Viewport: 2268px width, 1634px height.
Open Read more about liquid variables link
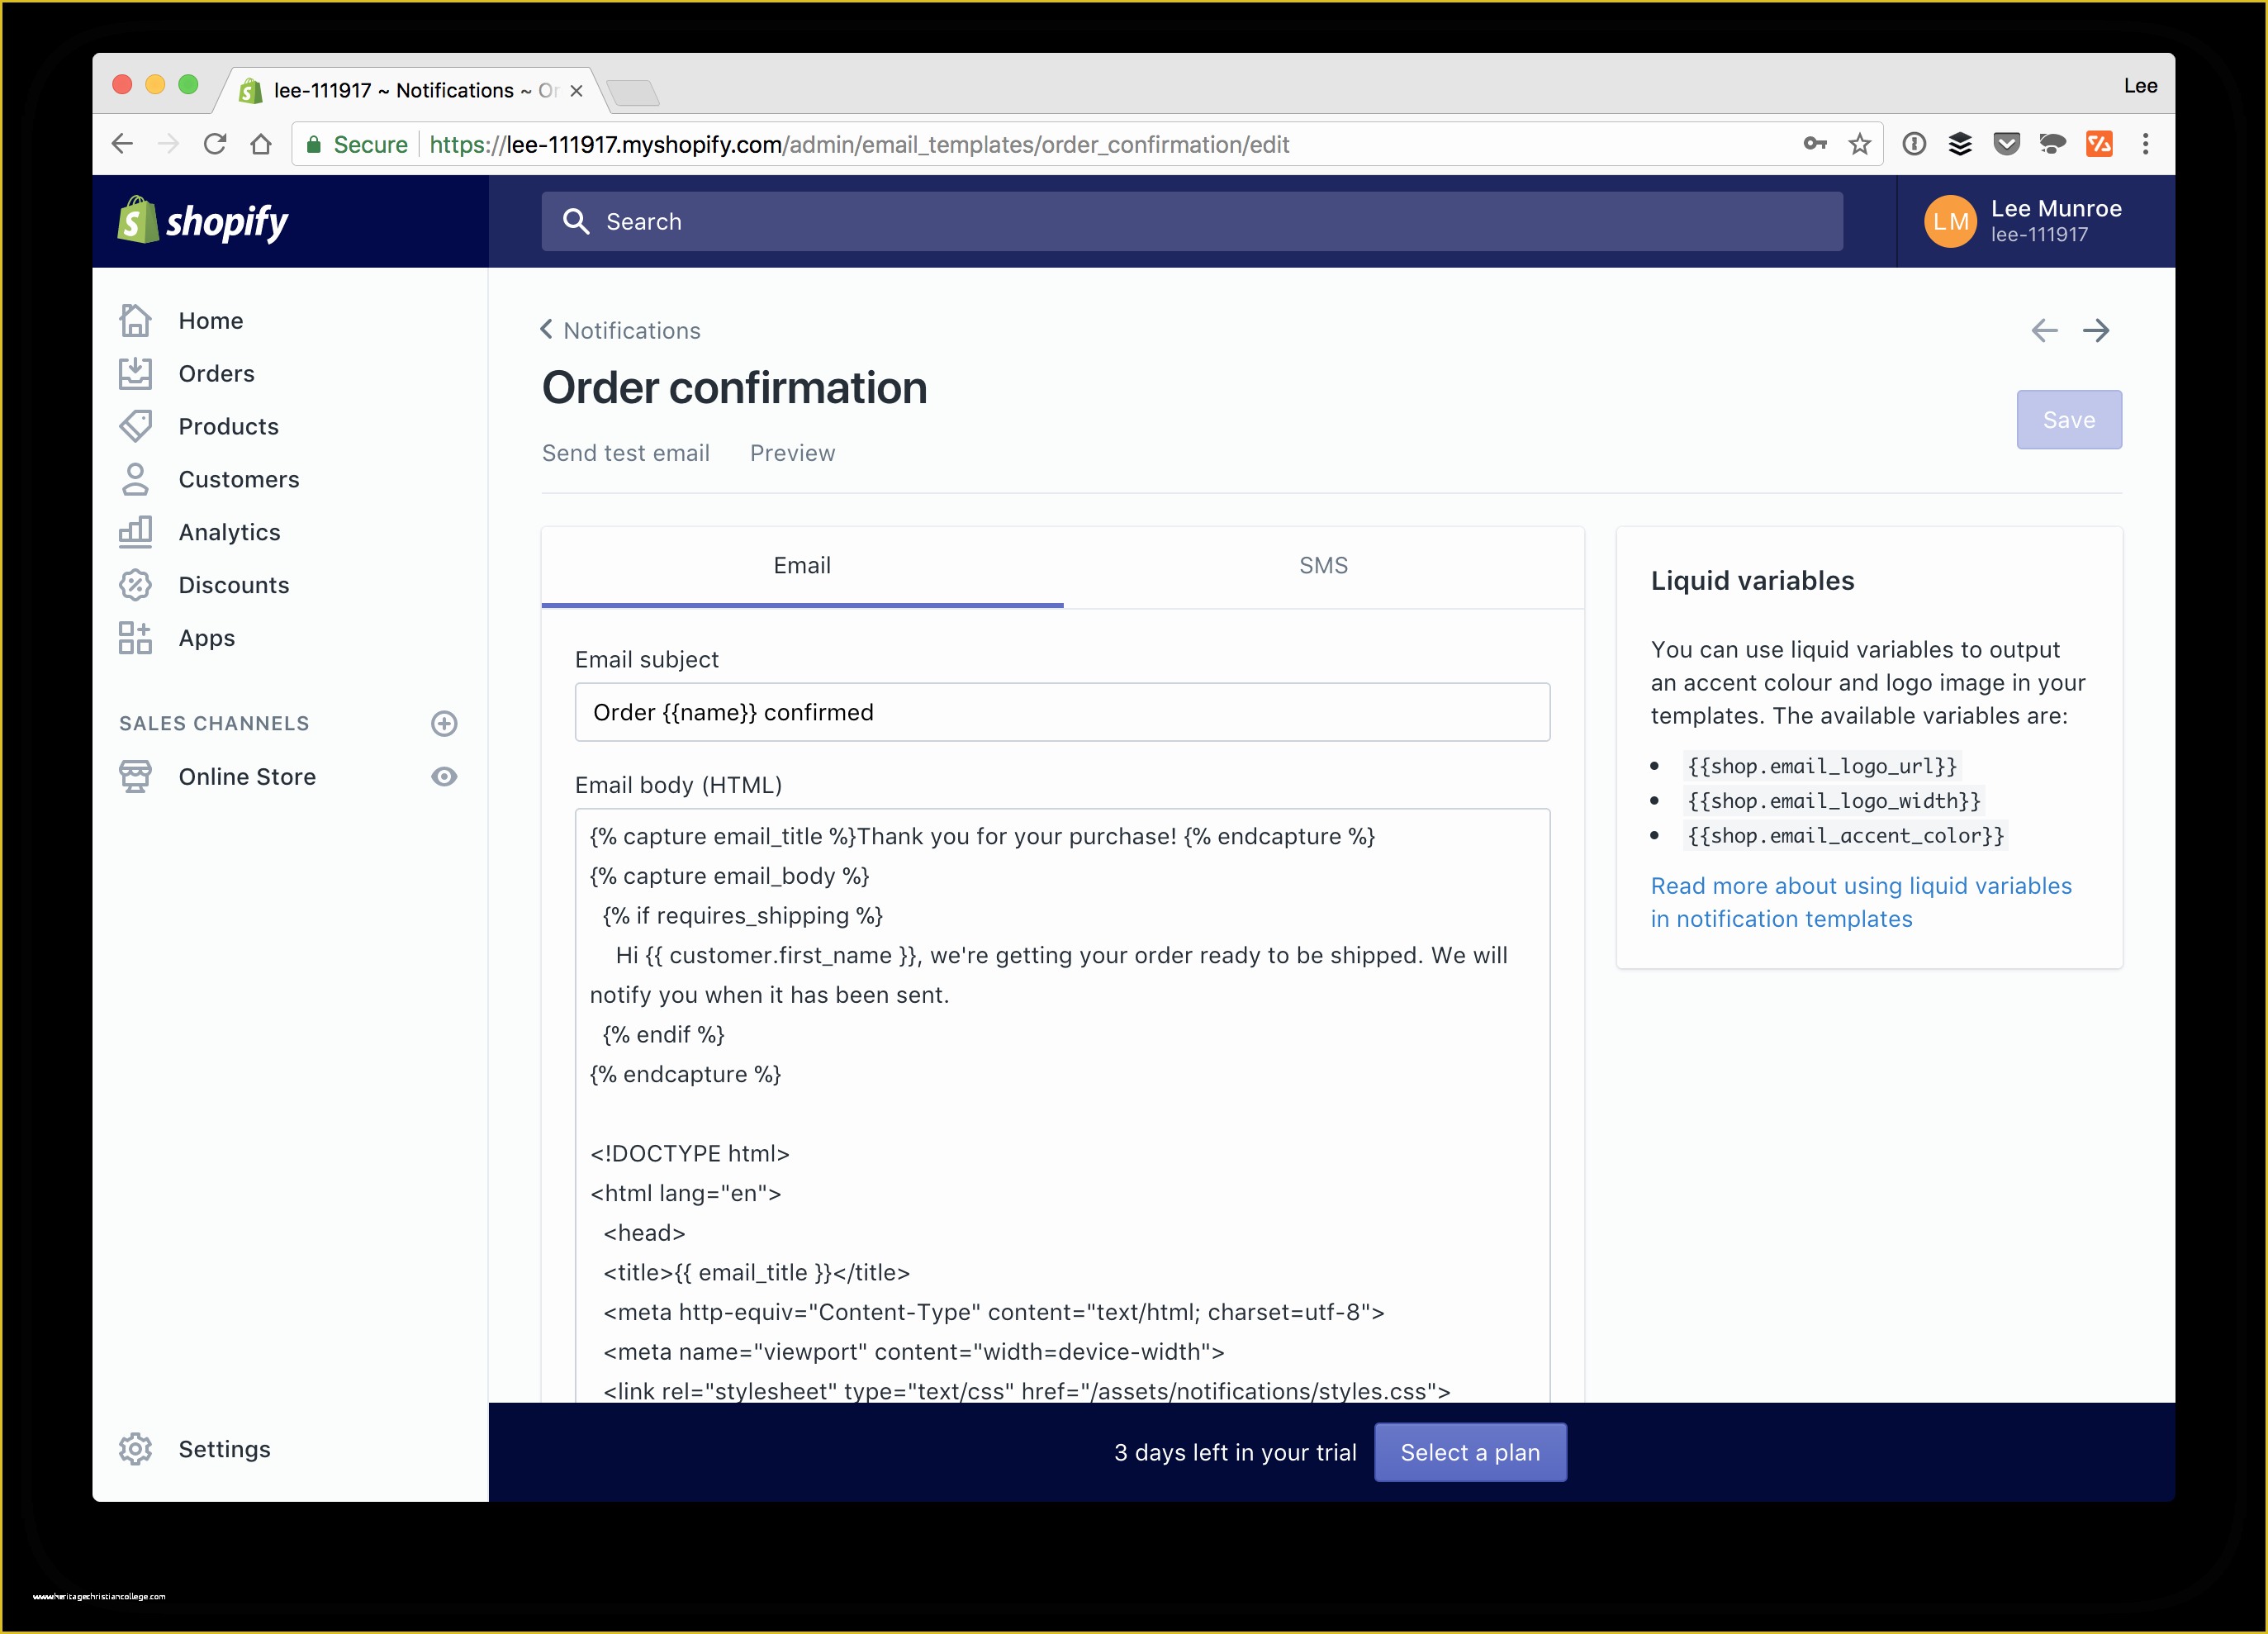tap(1863, 900)
